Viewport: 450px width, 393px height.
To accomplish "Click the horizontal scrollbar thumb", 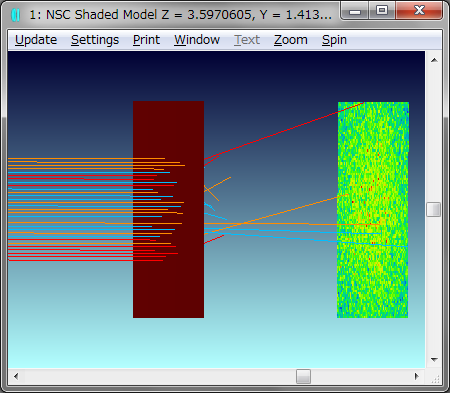I will tap(303, 377).
